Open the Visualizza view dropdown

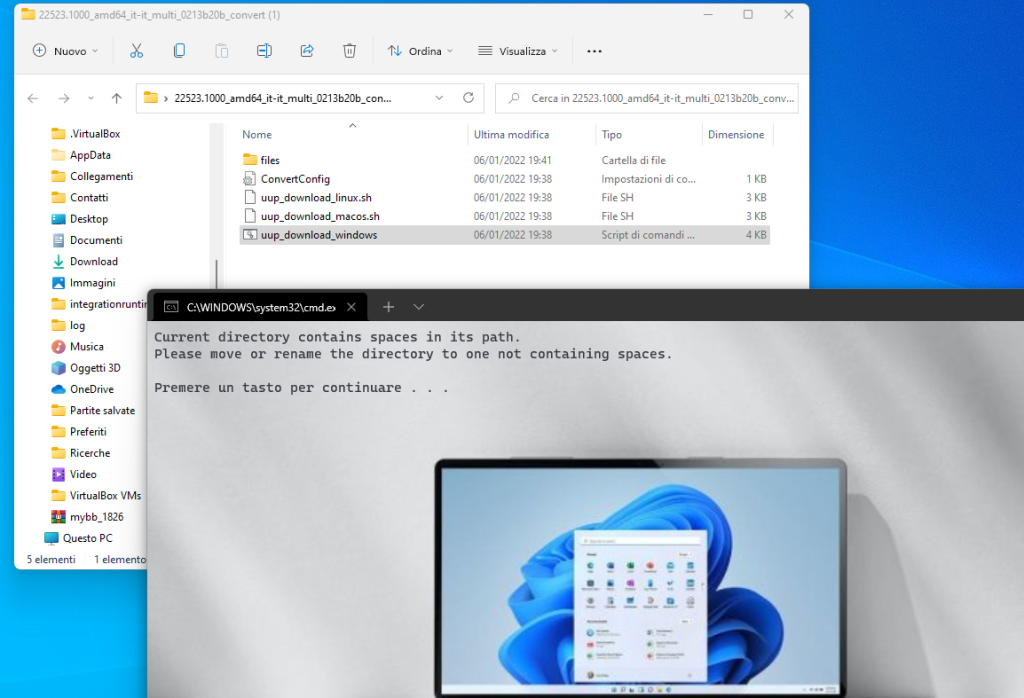pyautogui.click(x=520, y=50)
